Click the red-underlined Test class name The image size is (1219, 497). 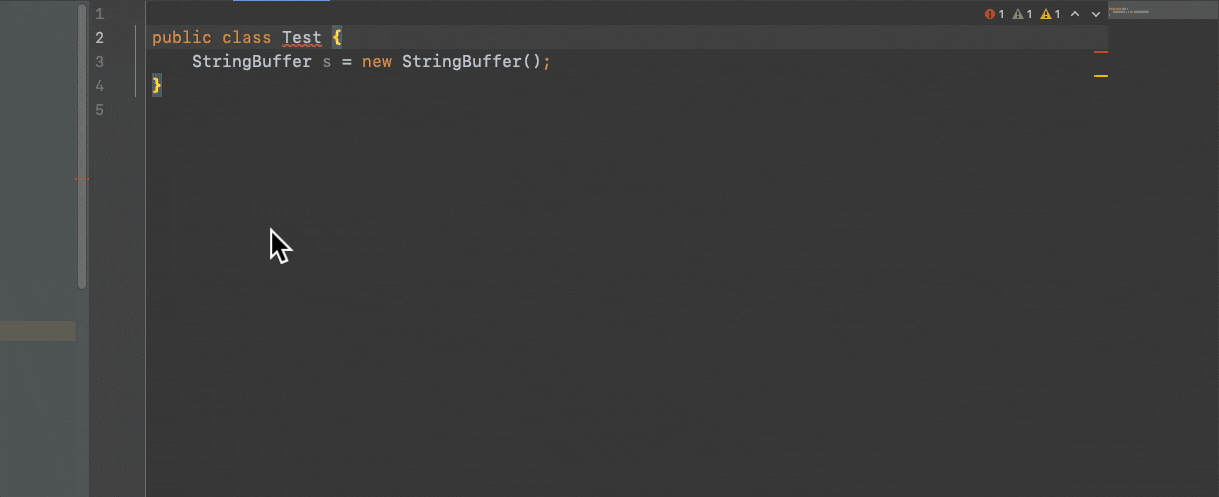point(301,38)
